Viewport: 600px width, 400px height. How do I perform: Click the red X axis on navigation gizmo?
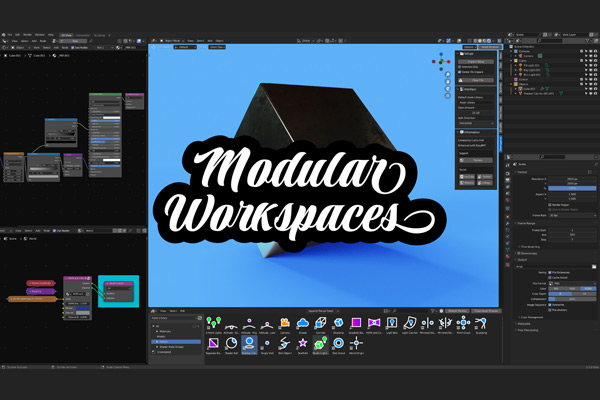tap(448, 62)
